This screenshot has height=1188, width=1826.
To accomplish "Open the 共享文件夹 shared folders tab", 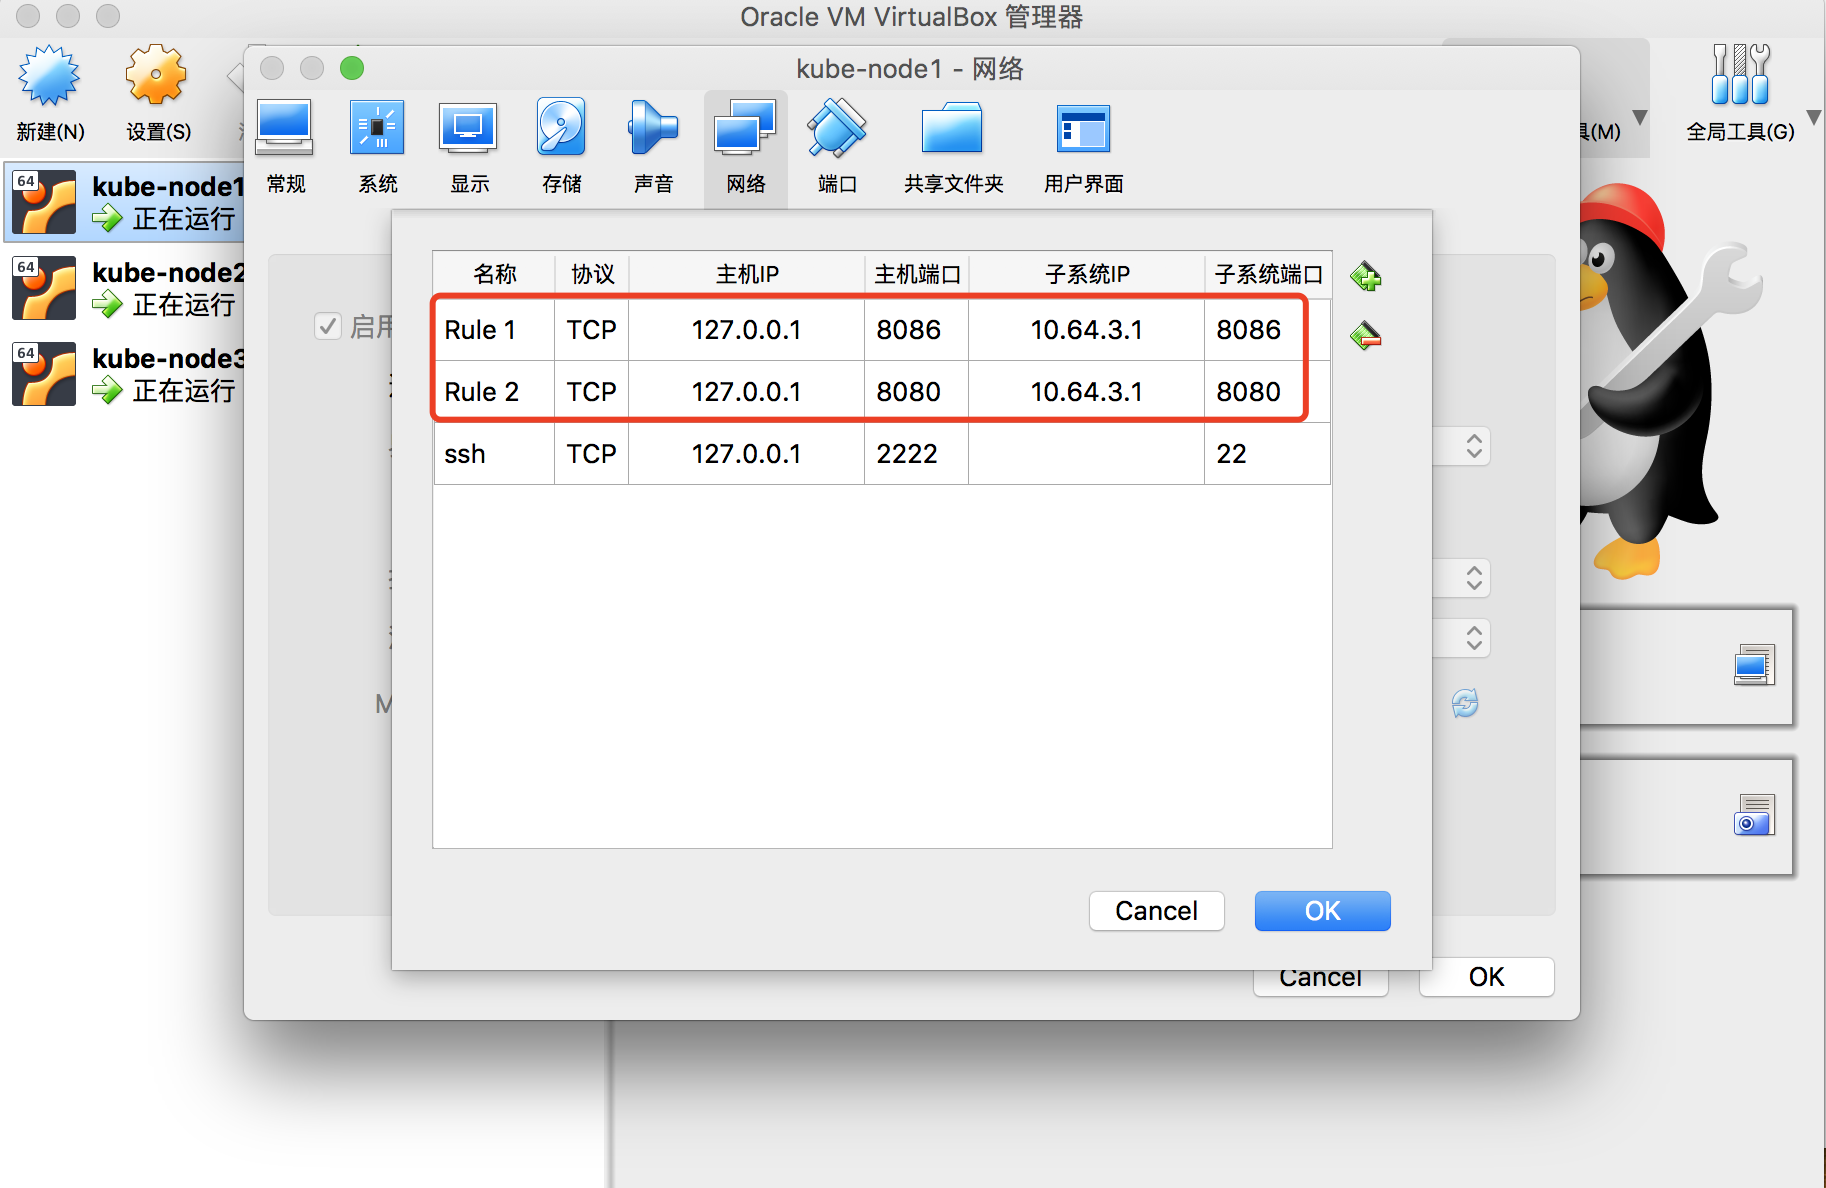I will click(953, 148).
